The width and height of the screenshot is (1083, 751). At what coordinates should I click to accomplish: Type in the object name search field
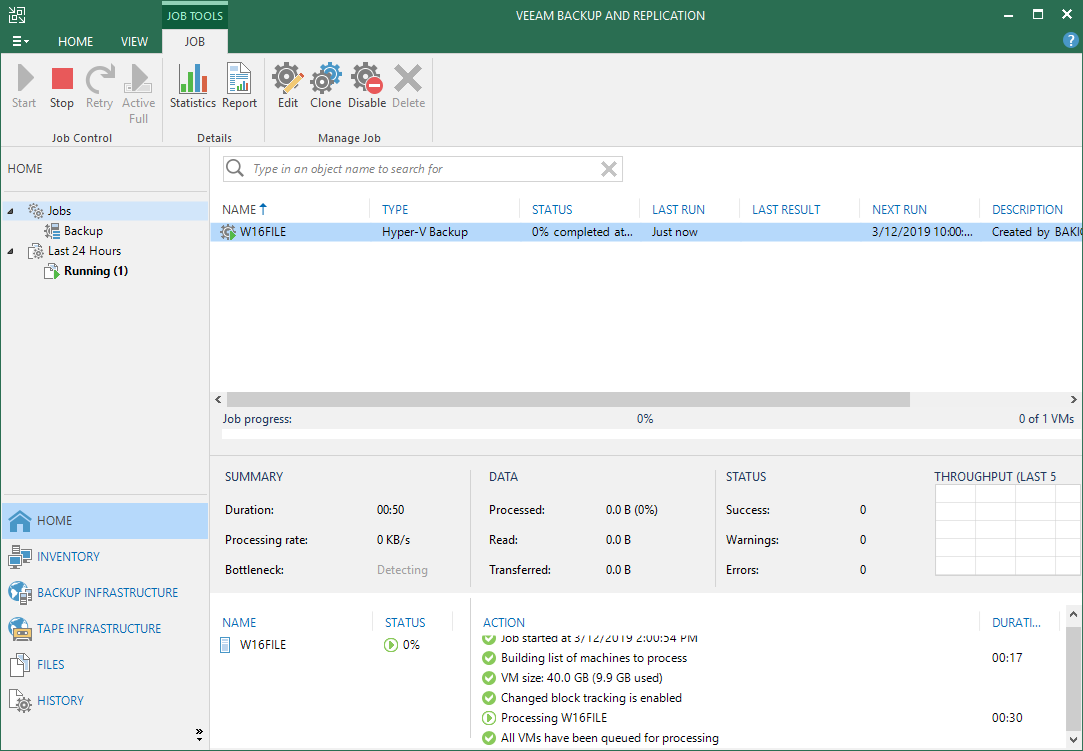click(x=423, y=169)
